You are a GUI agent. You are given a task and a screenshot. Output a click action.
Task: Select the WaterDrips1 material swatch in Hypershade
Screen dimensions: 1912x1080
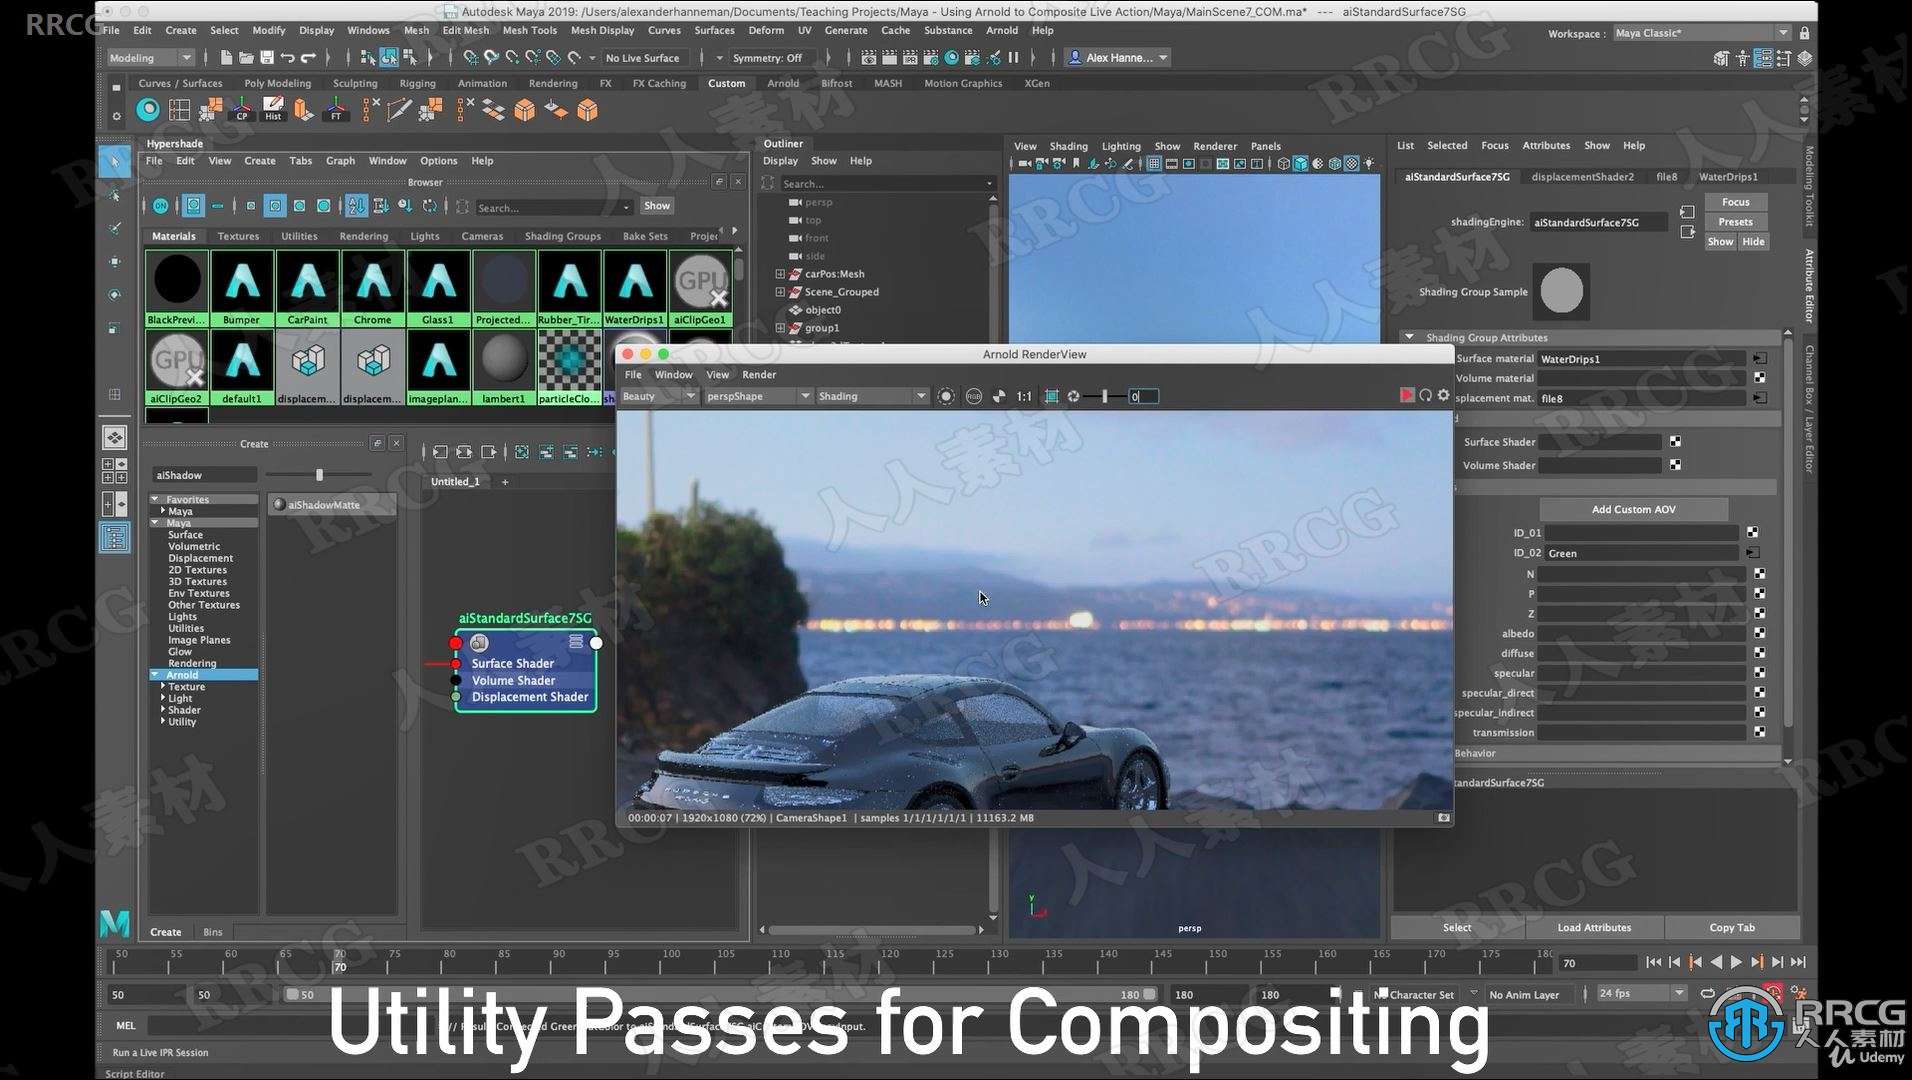coord(634,288)
